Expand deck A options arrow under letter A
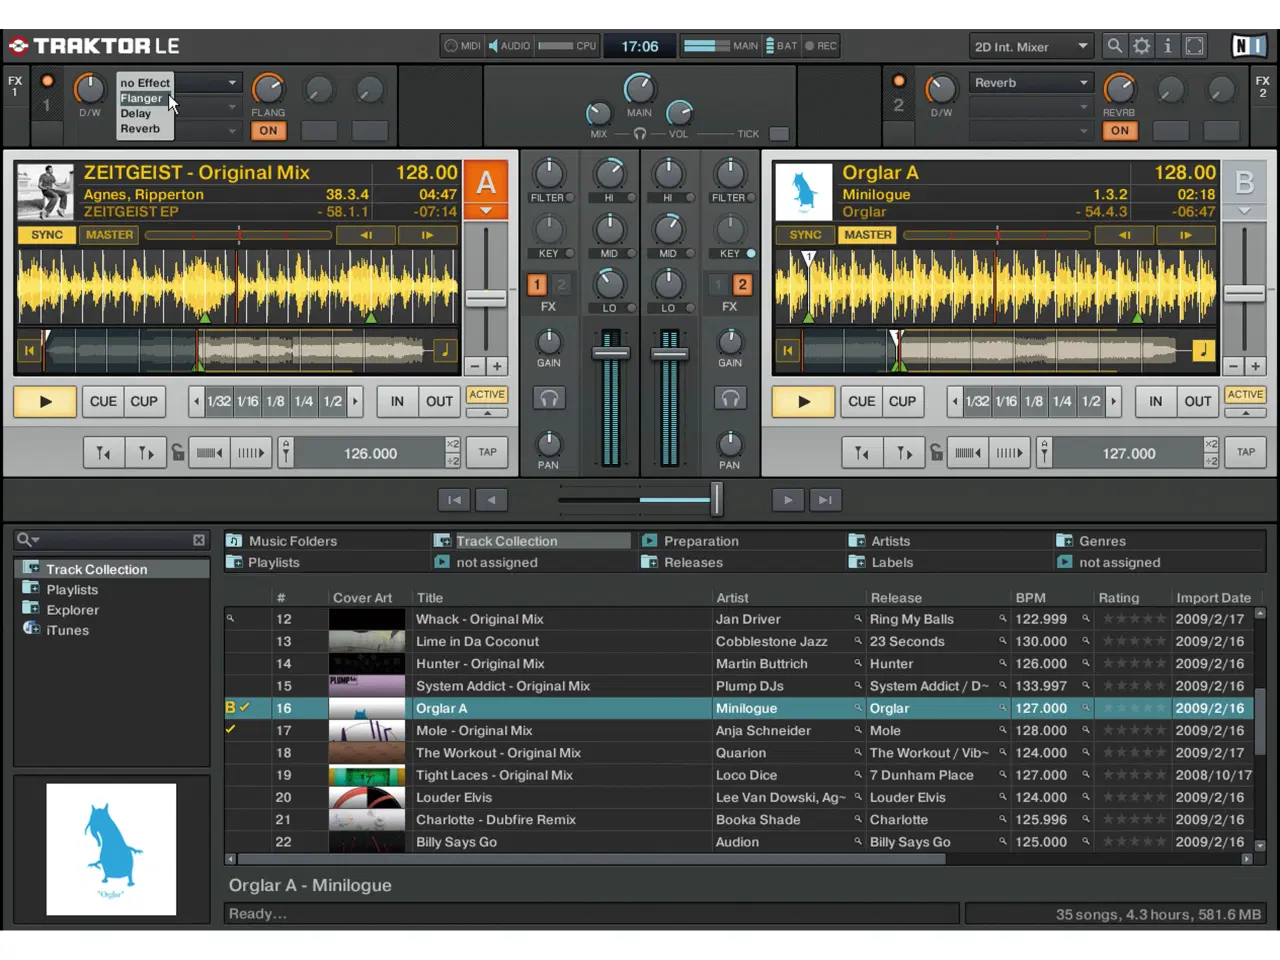1280x960 pixels. pyautogui.click(x=486, y=211)
